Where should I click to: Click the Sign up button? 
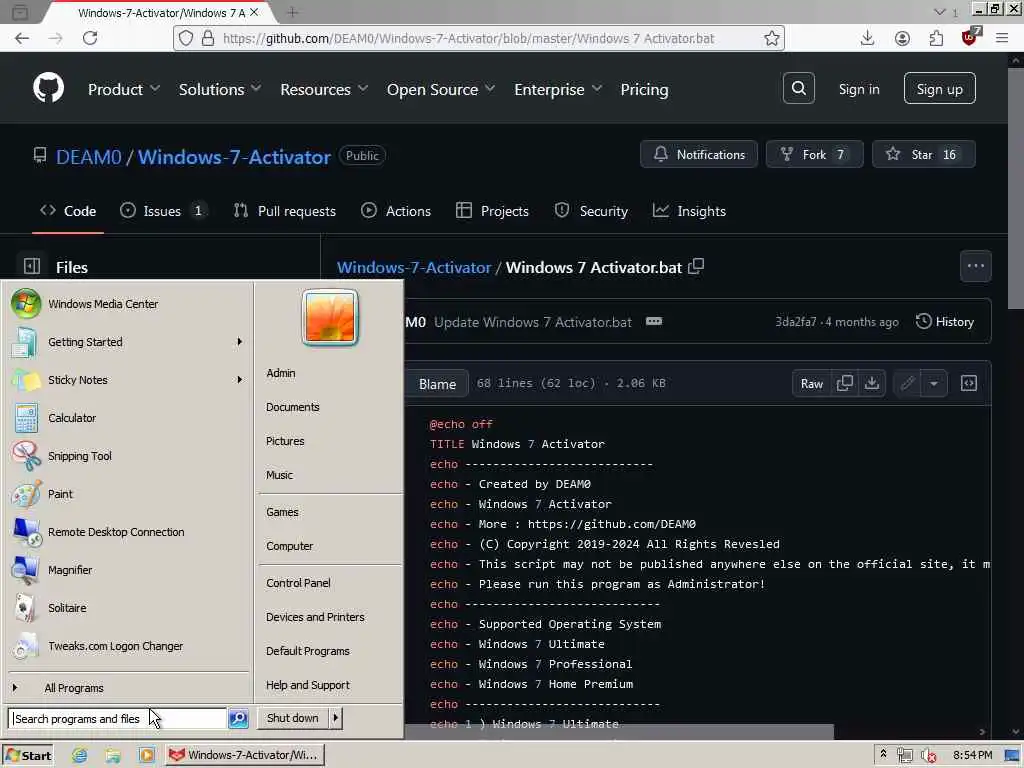939,88
